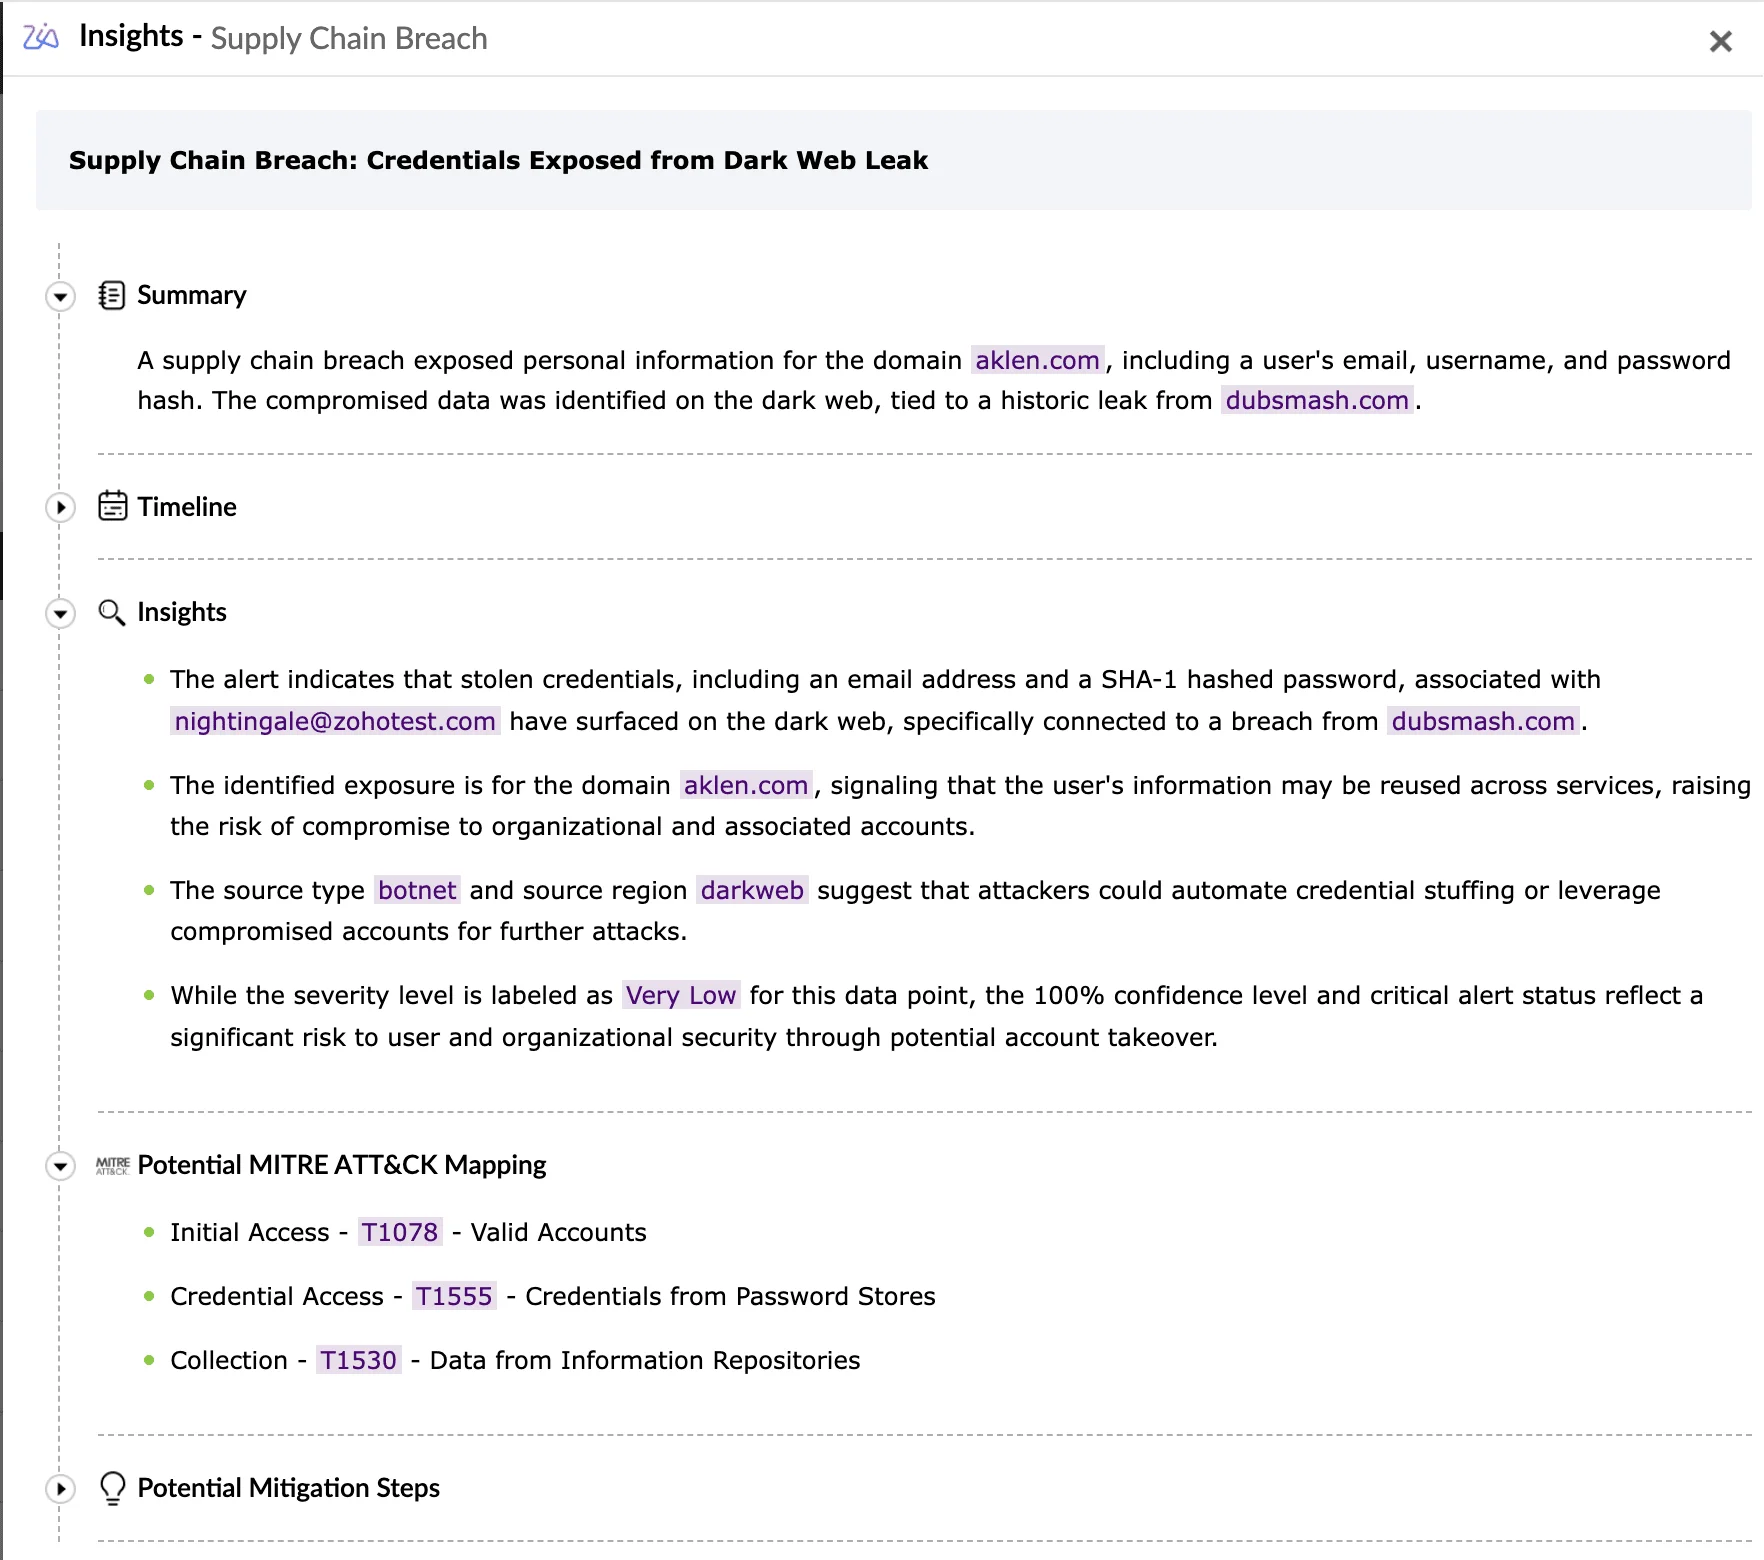This screenshot has width=1764, height=1560.
Task: Click the 'Insights - Supply Chain Breach' header title
Action: (x=283, y=37)
